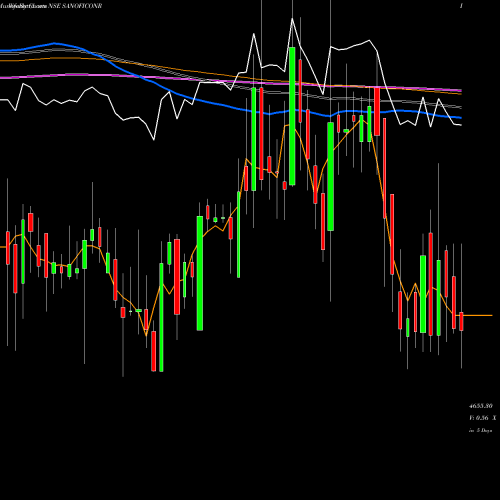Click the last red candle at the right end
Screen dimensions: 500x500
click(461, 321)
